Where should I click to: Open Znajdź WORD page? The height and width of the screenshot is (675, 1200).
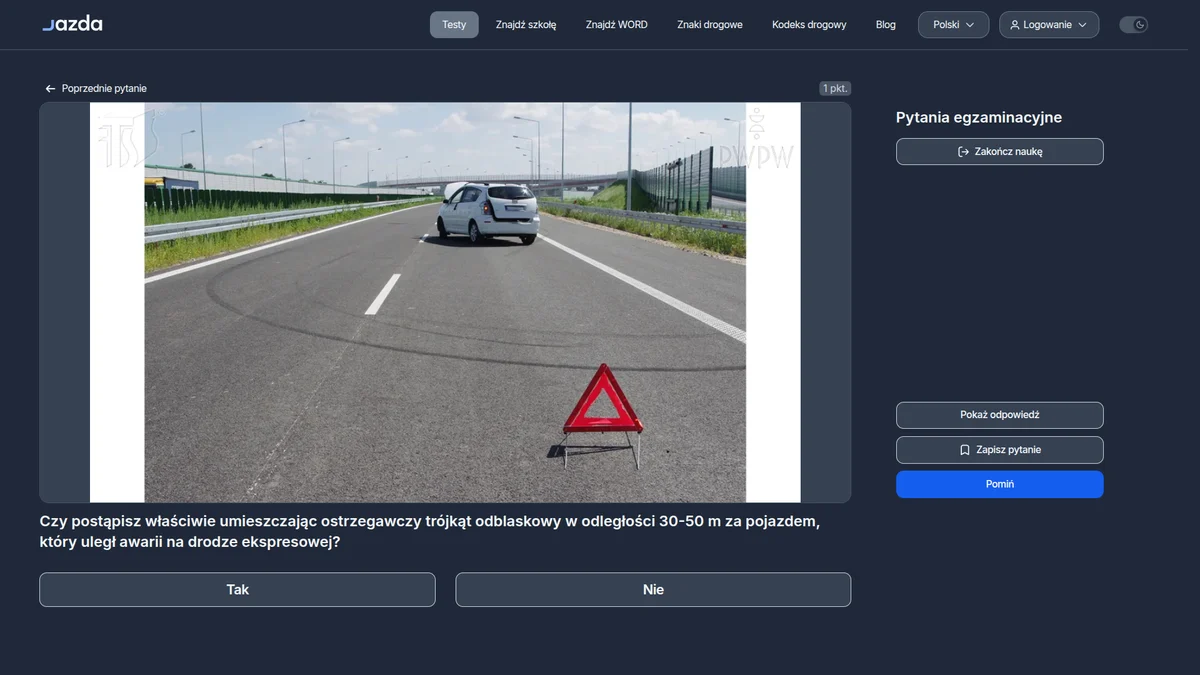[617, 25]
